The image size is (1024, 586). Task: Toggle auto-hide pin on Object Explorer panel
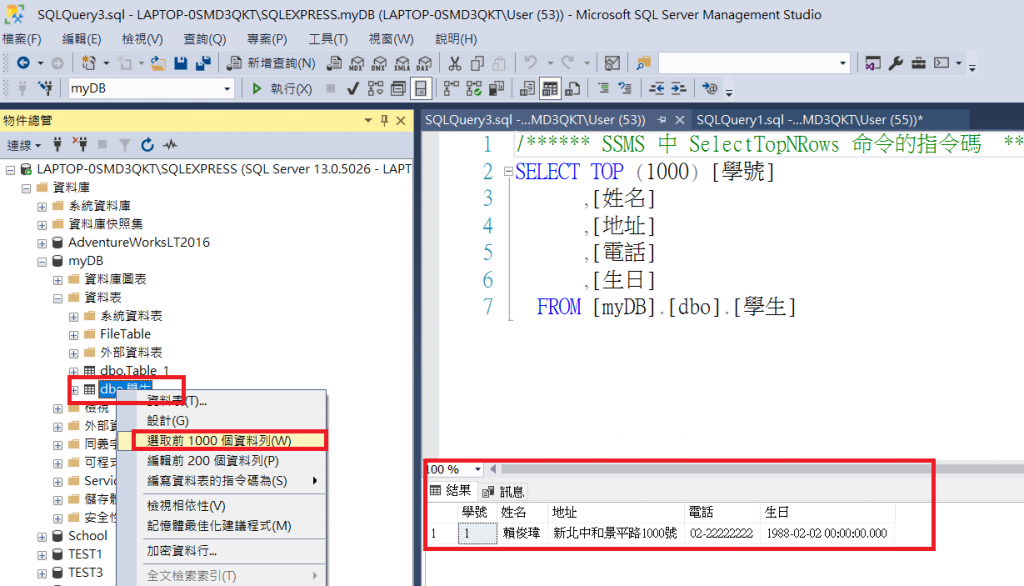coord(384,120)
